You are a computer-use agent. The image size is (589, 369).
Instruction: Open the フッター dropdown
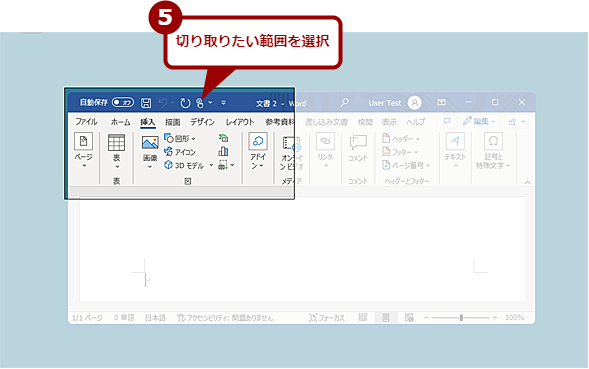(416, 152)
